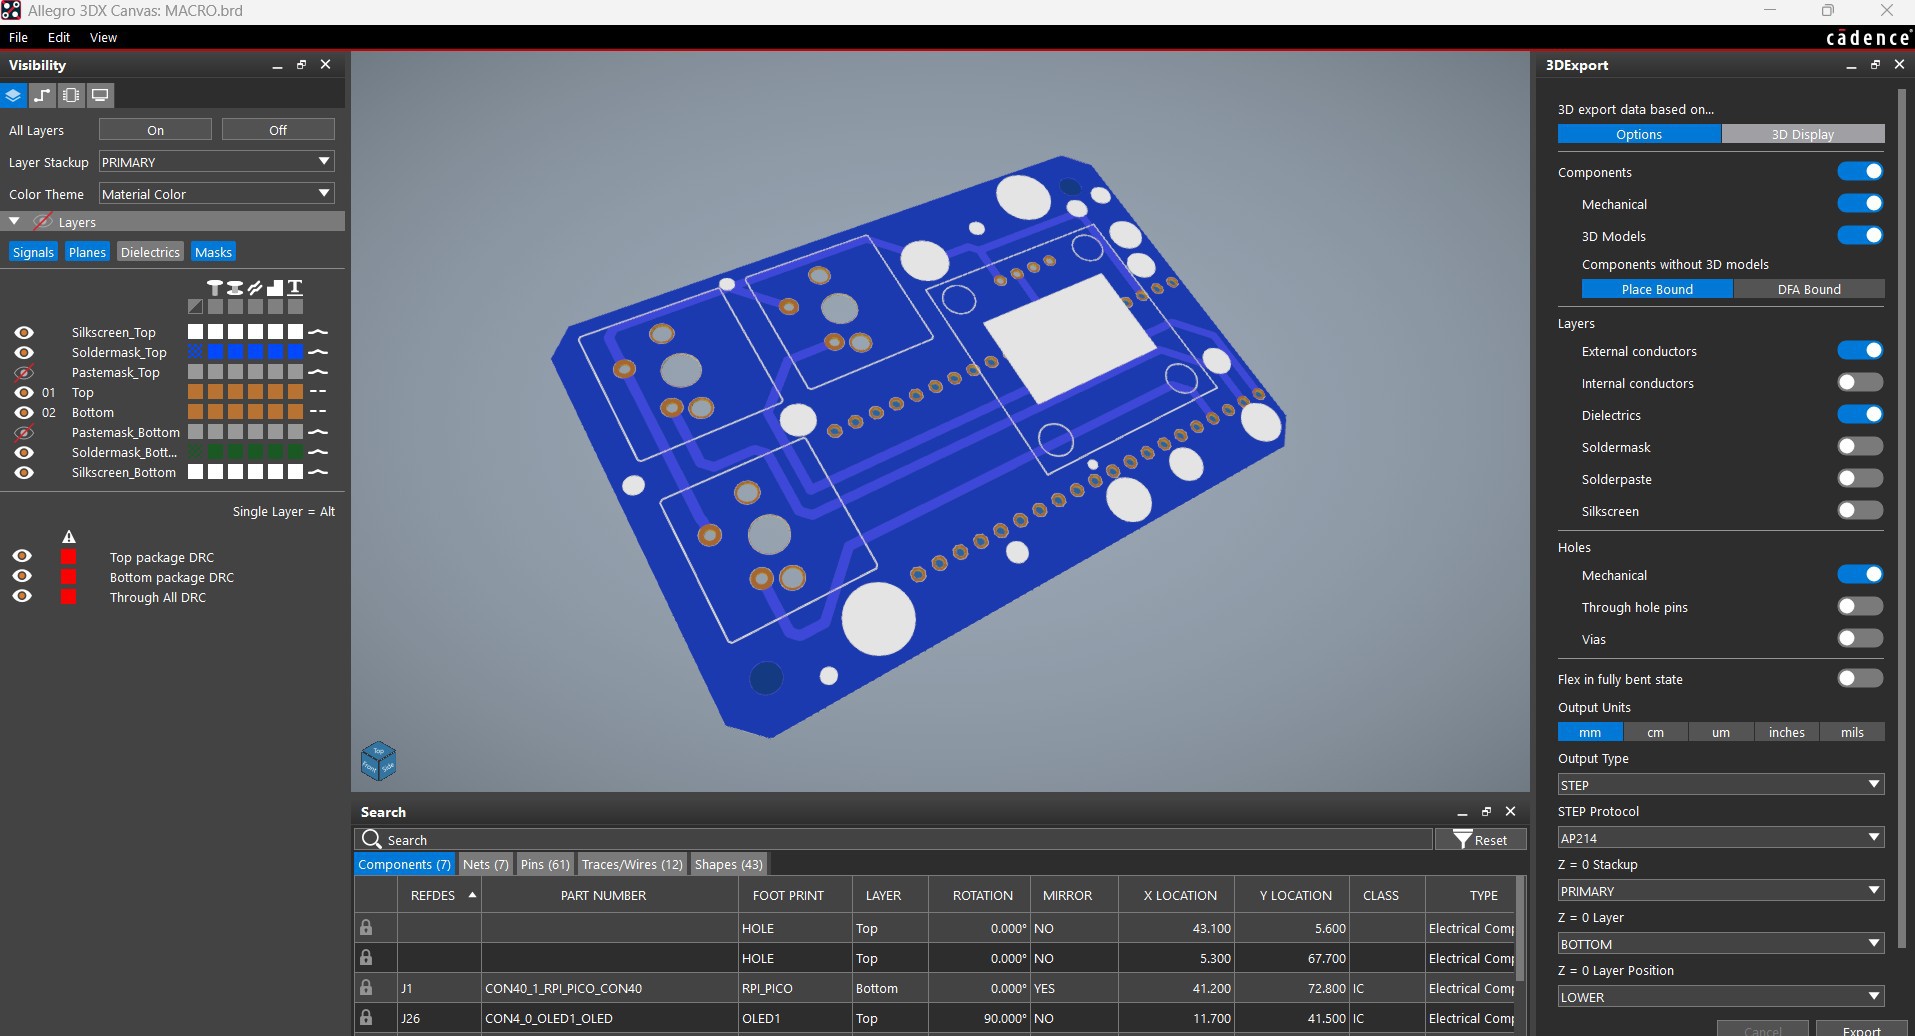
Task: Turn off the Components export toggle
Action: (x=1861, y=171)
